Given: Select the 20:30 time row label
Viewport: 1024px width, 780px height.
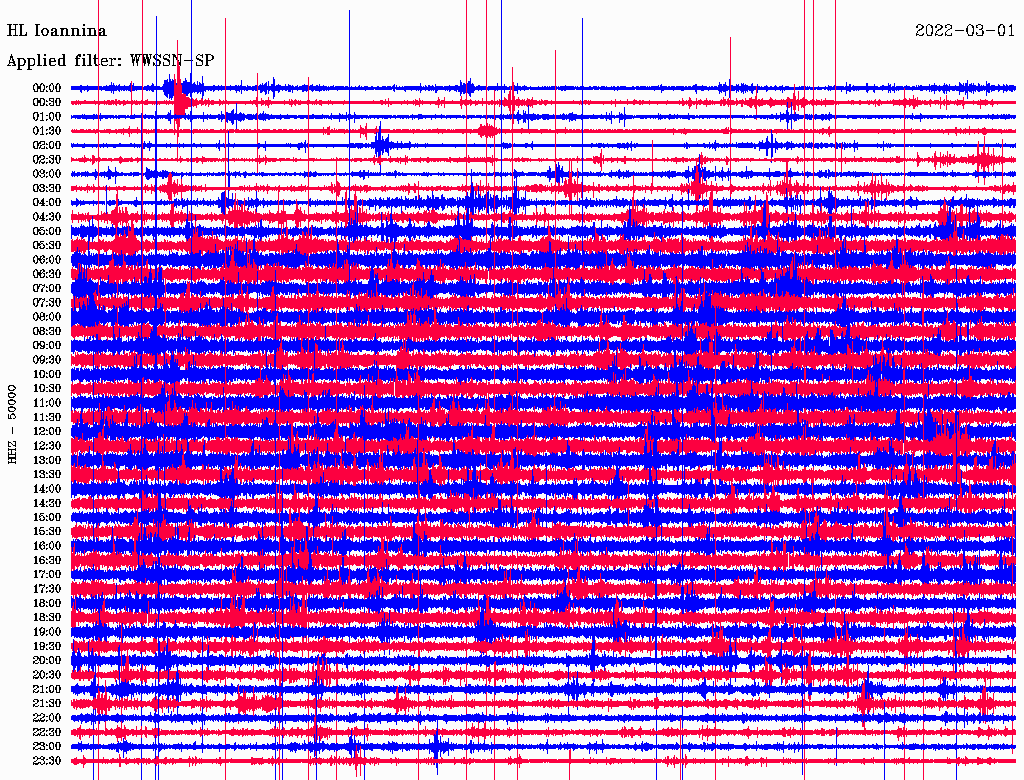Looking at the screenshot, I should 47,675.
